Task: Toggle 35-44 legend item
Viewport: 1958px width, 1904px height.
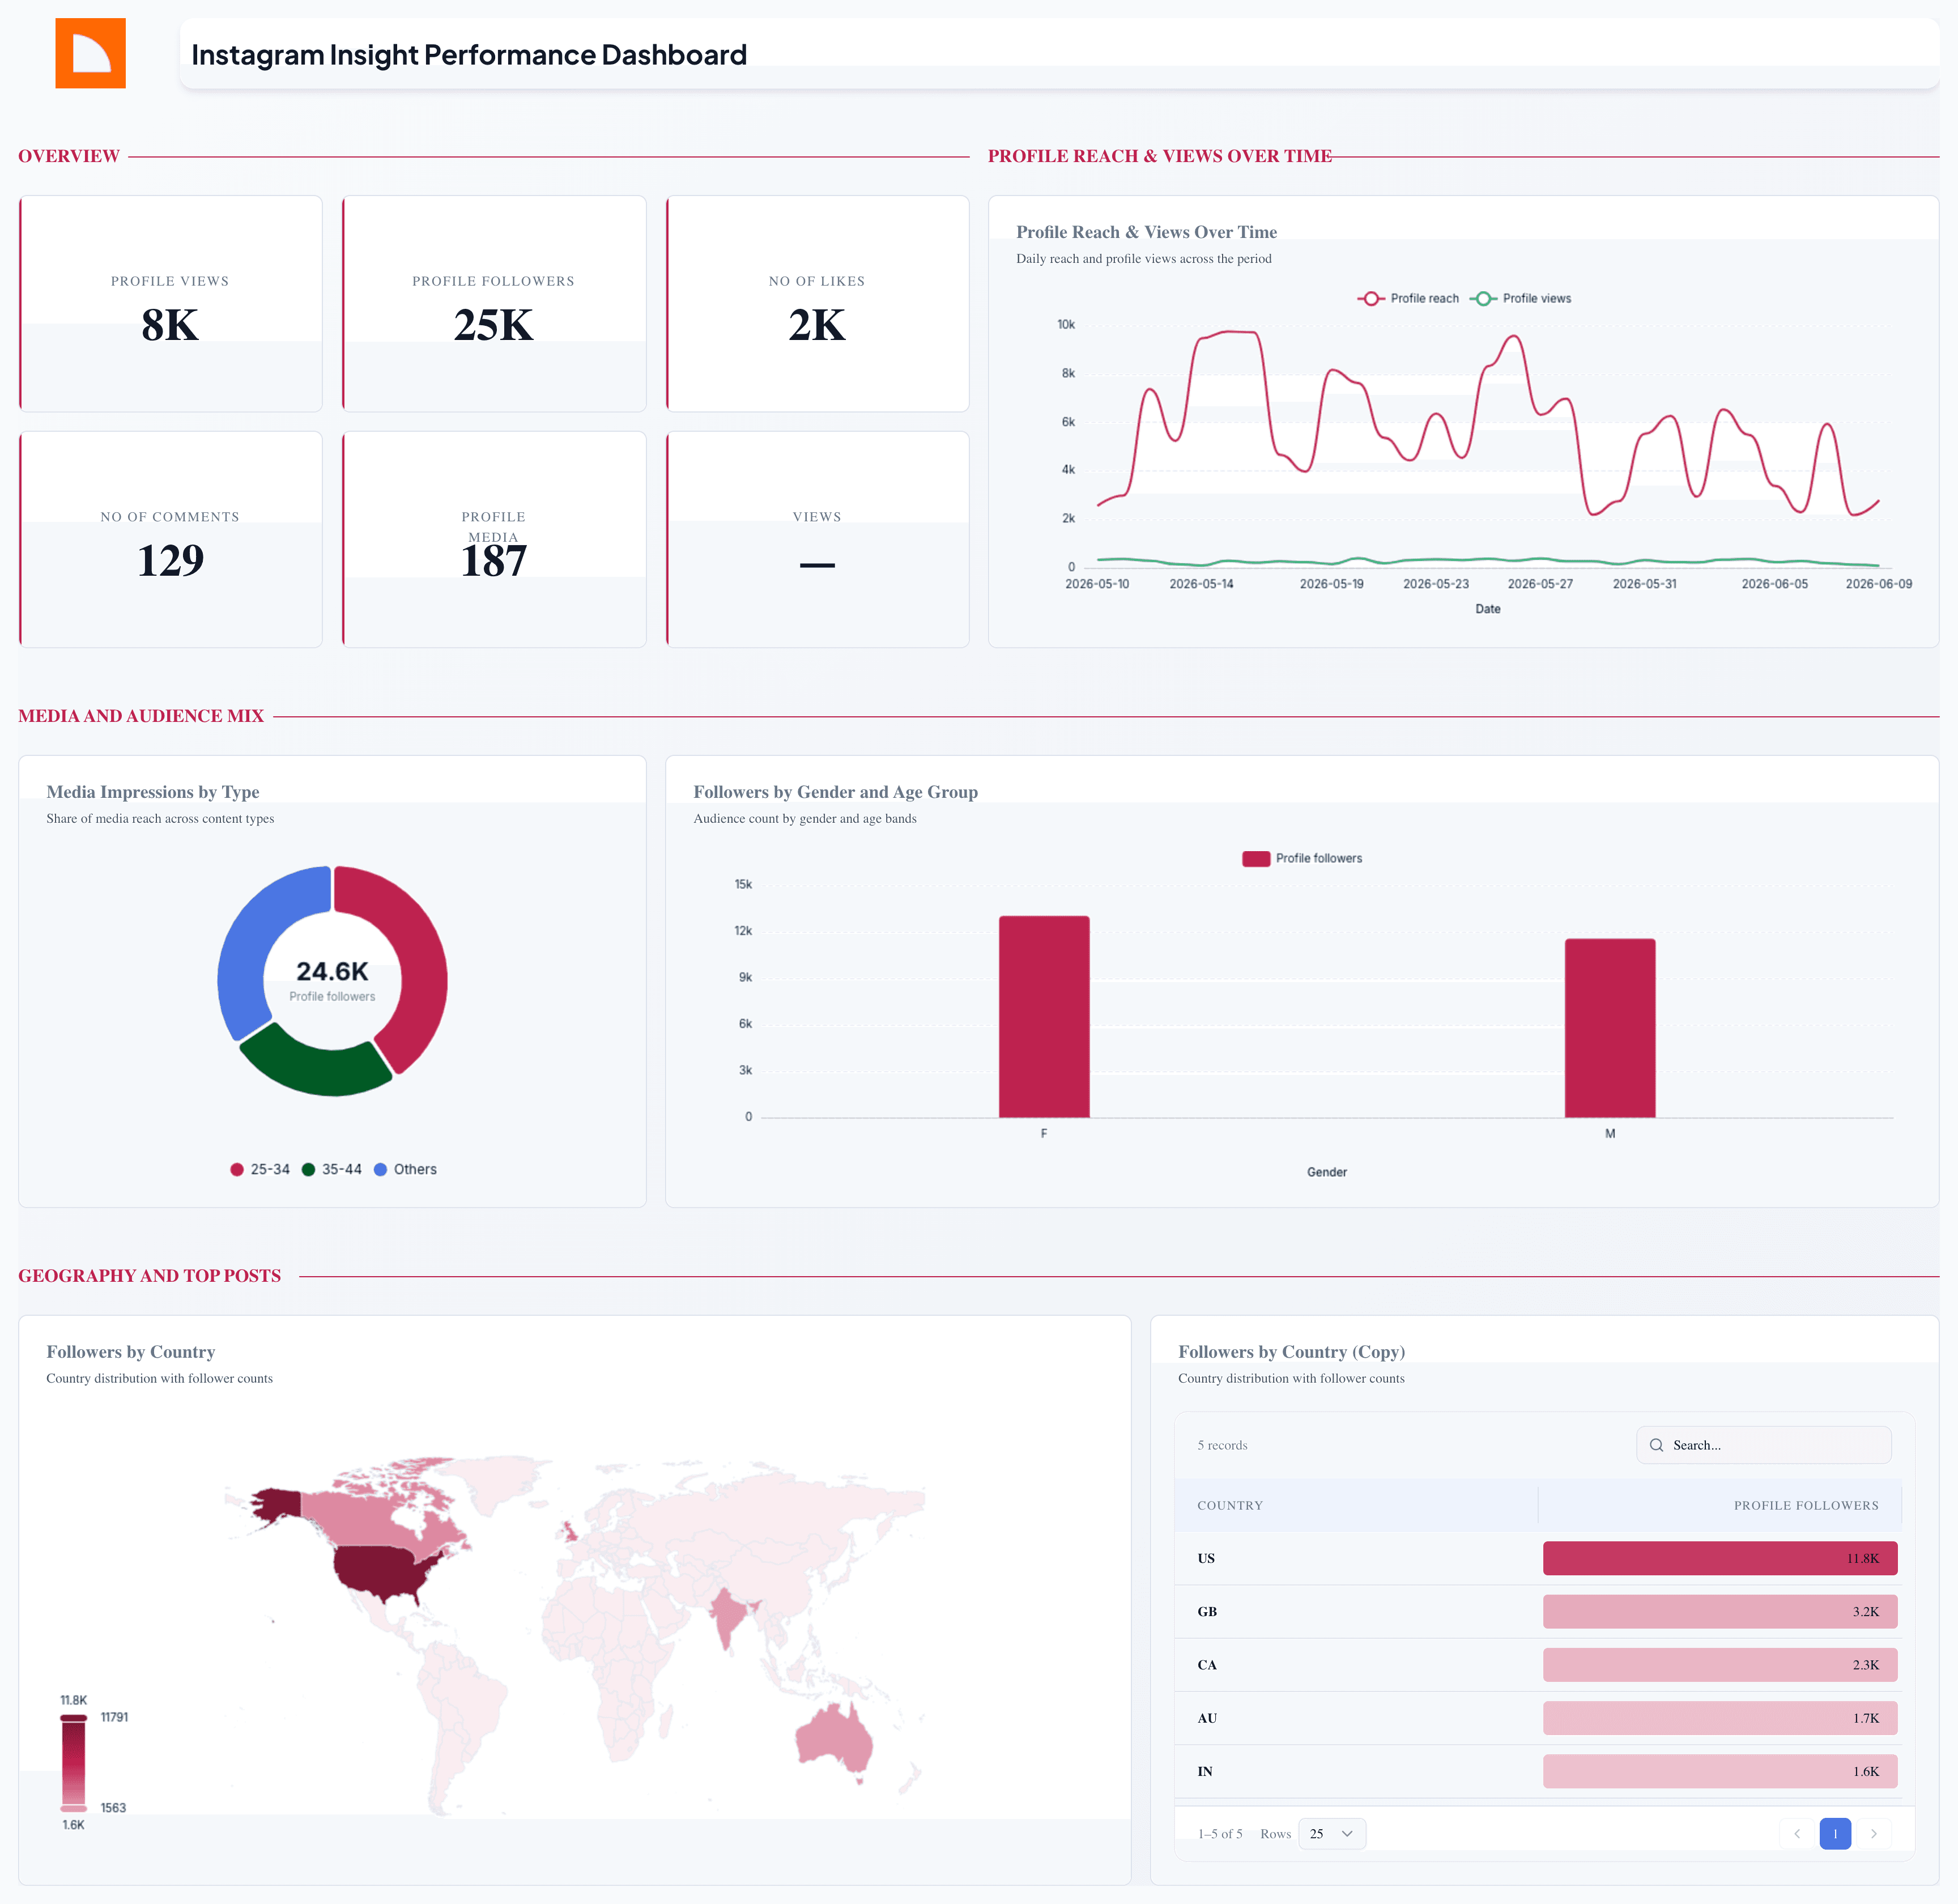Action: click(332, 1169)
